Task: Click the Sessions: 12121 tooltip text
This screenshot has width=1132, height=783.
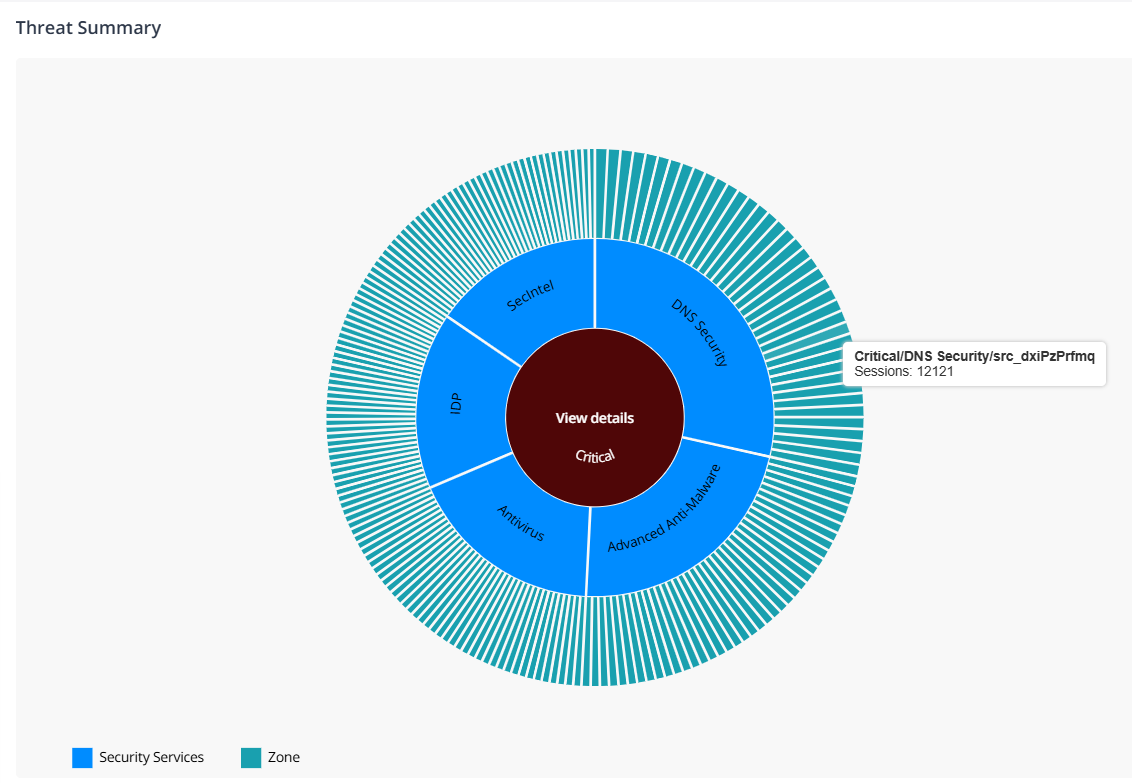Action: [903, 372]
